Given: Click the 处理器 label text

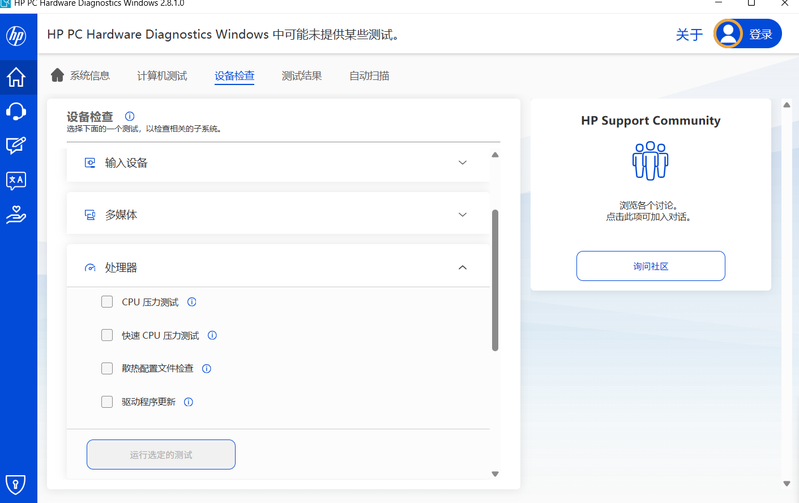Looking at the screenshot, I should [121, 268].
